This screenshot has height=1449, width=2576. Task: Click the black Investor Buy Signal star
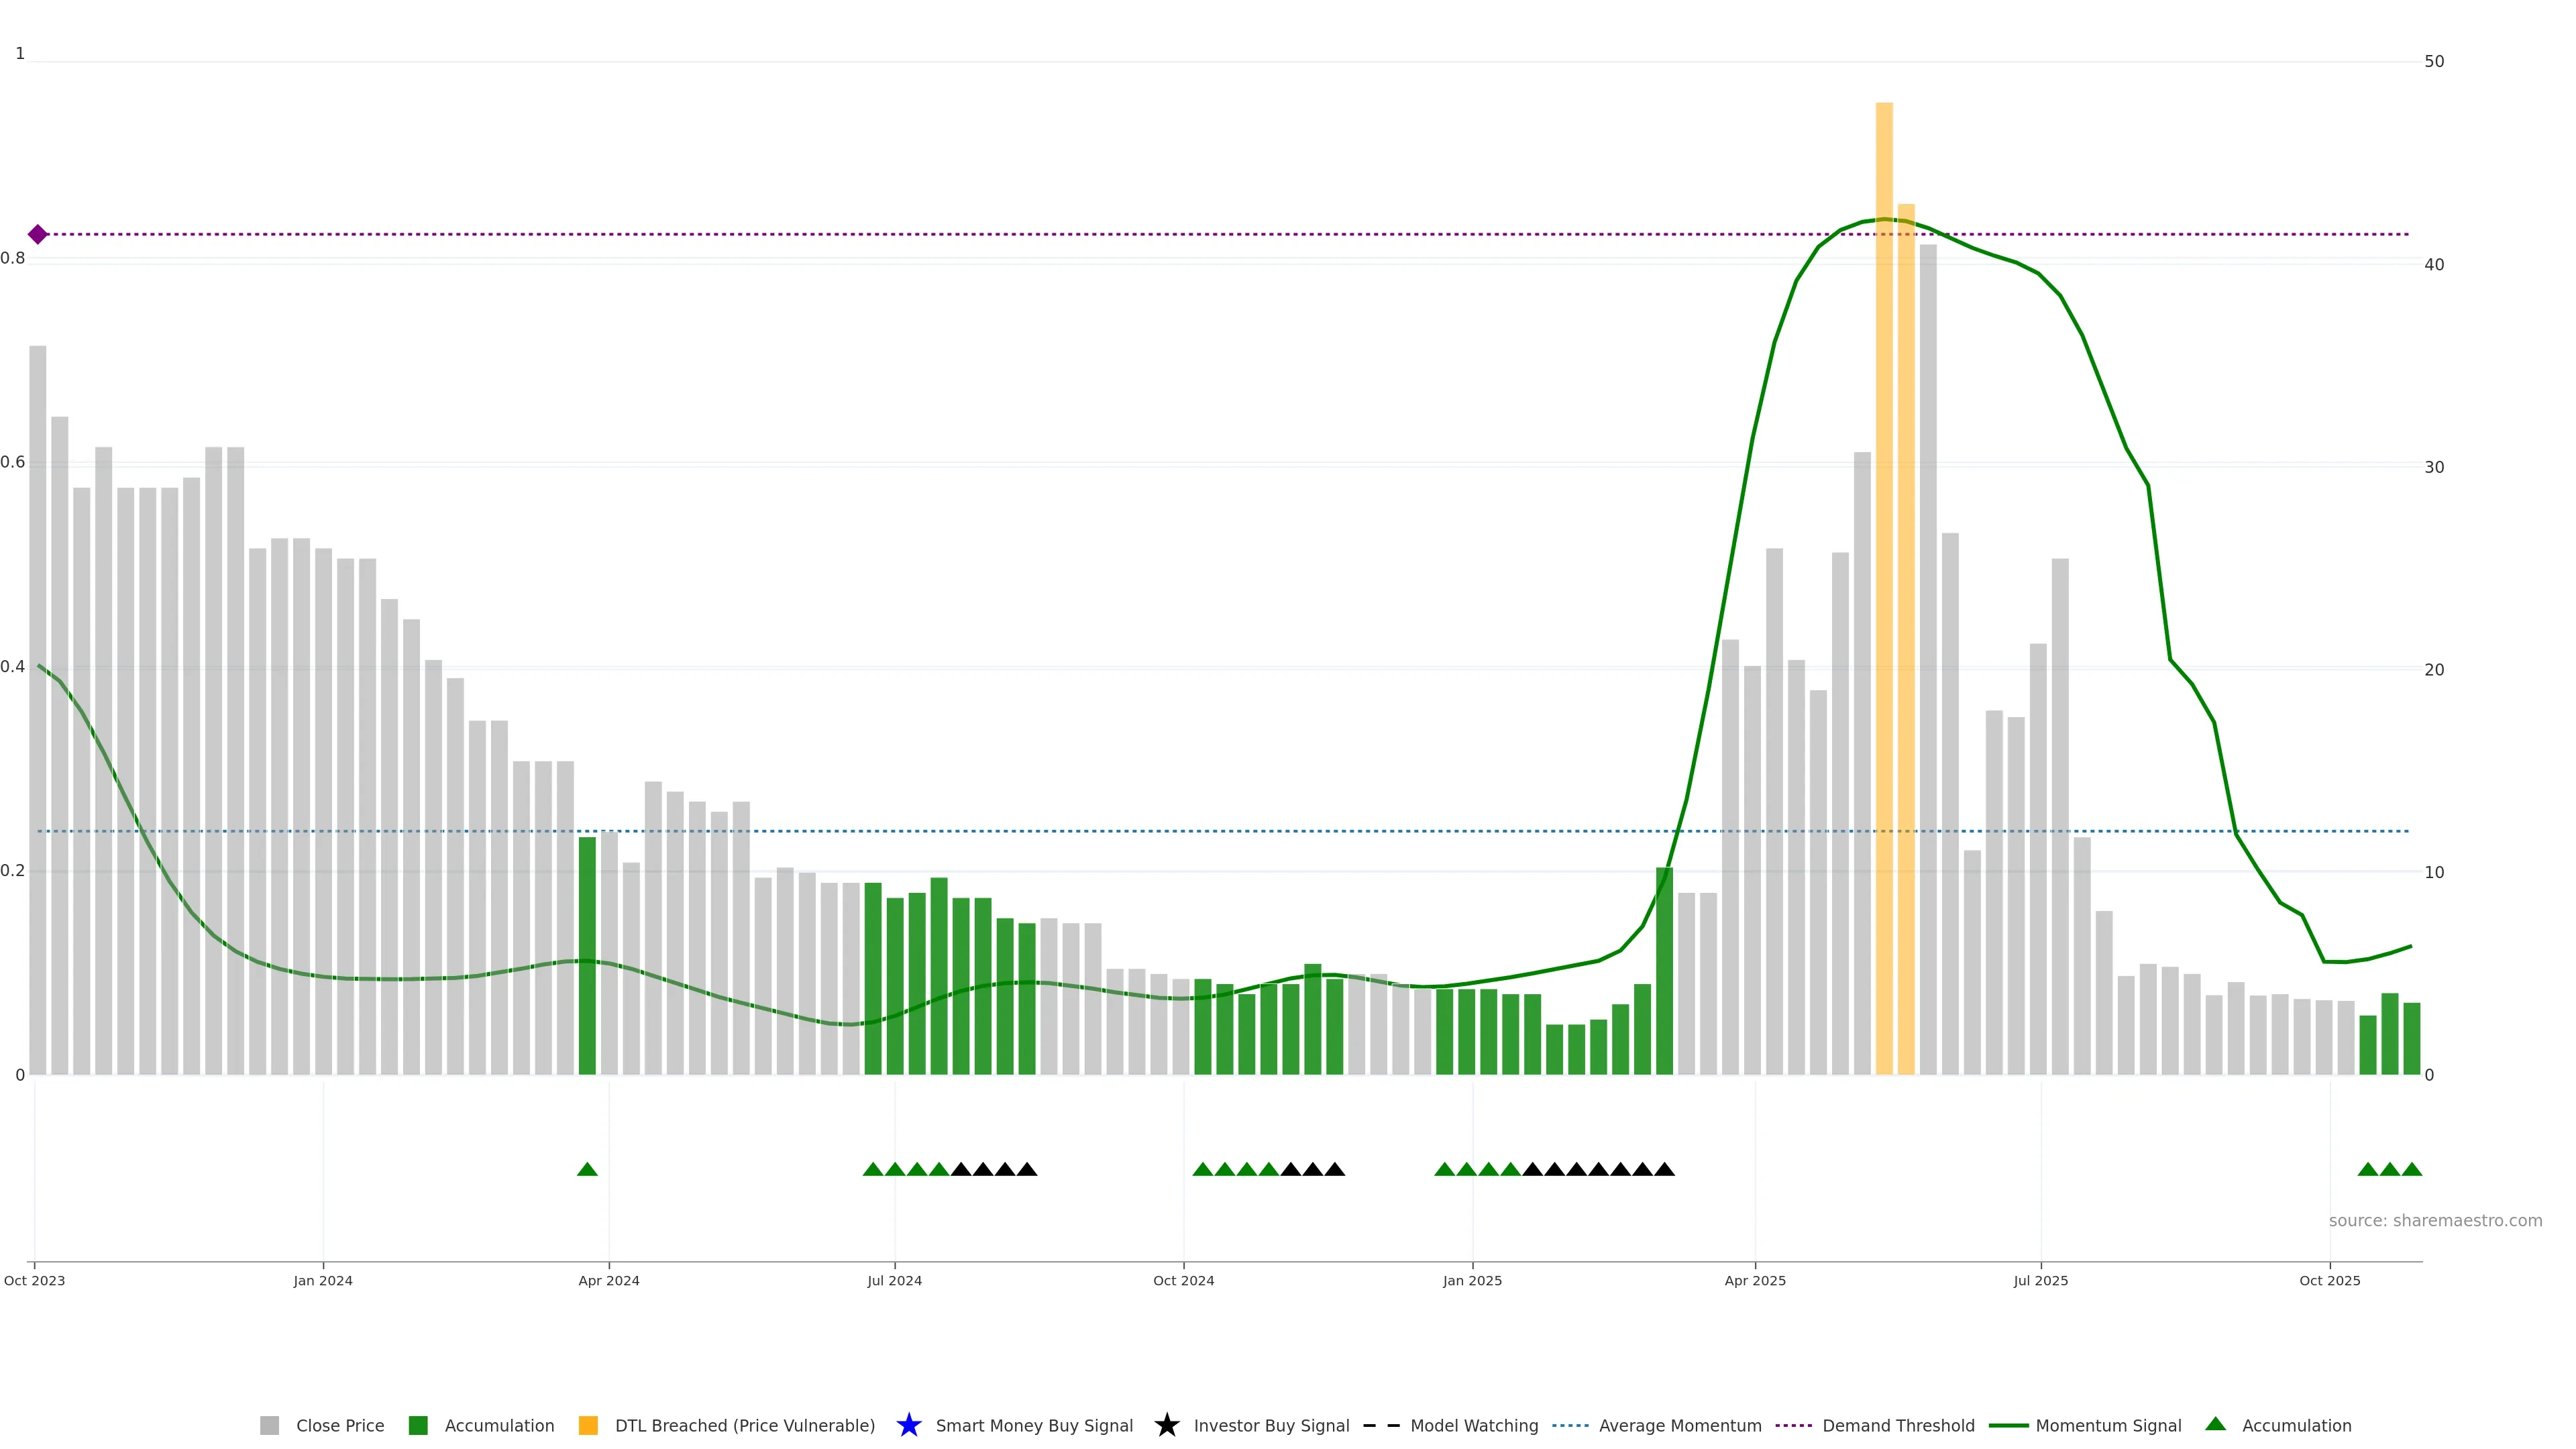click(x=1166, y=1425)
